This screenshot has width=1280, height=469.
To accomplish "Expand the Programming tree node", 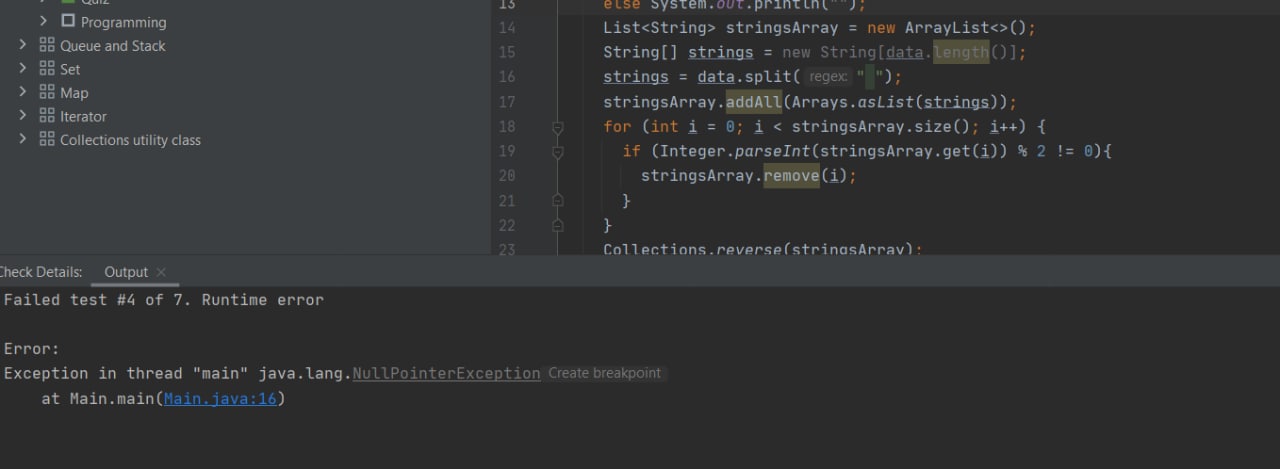I will (44, 21).
